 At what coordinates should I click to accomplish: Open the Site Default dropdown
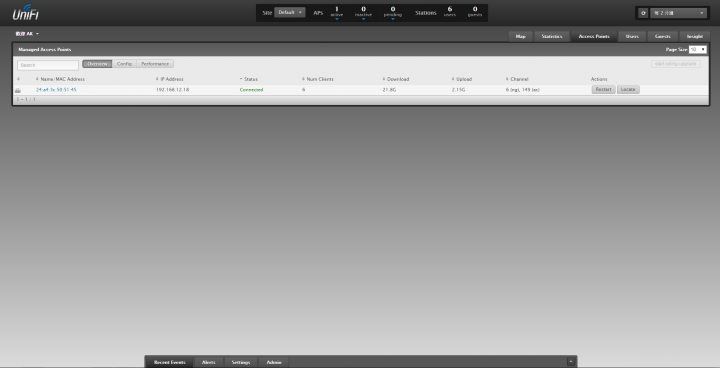coord(290,12)
